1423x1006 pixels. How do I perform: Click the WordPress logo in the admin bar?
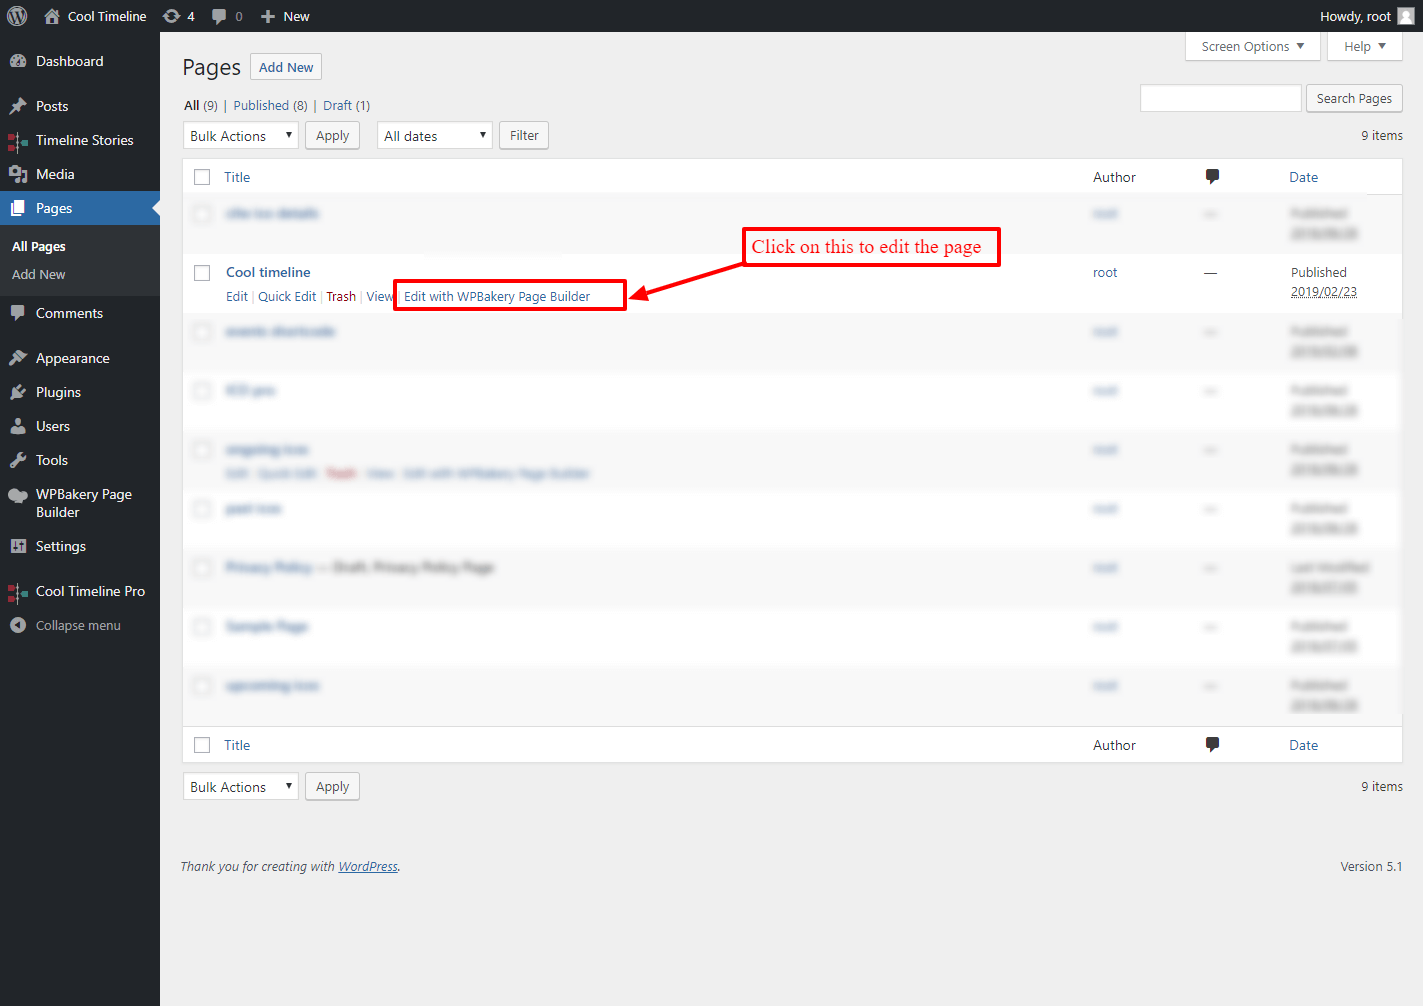[x=16, y=16]
